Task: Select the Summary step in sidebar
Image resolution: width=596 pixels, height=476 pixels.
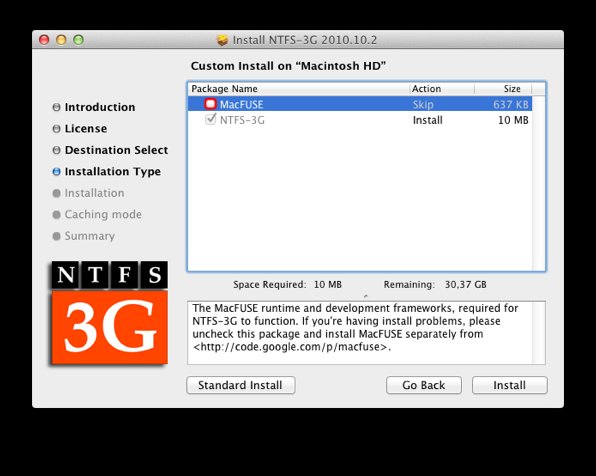Action: pyautogui.click(x=89, y=236)
